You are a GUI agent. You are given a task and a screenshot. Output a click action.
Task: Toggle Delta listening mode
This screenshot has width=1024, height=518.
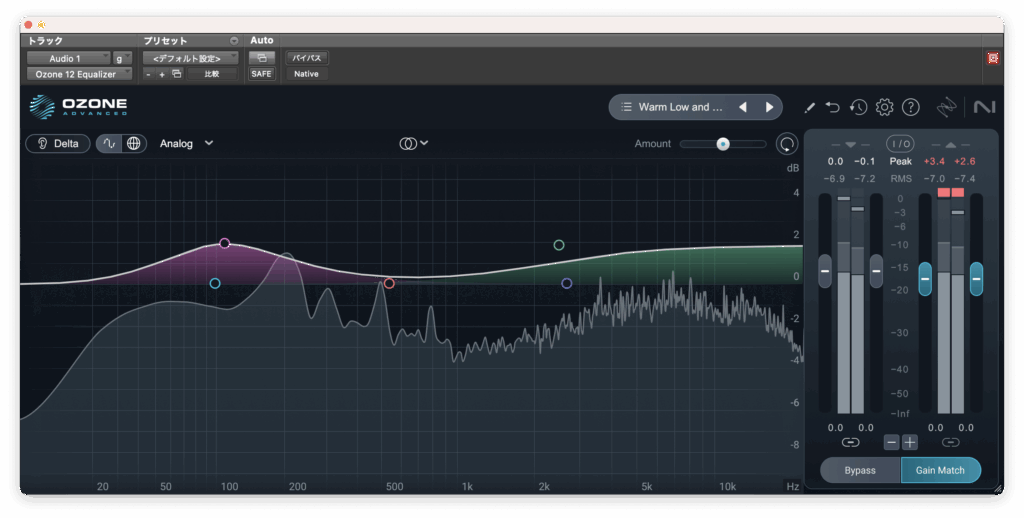tap(58, 143)
